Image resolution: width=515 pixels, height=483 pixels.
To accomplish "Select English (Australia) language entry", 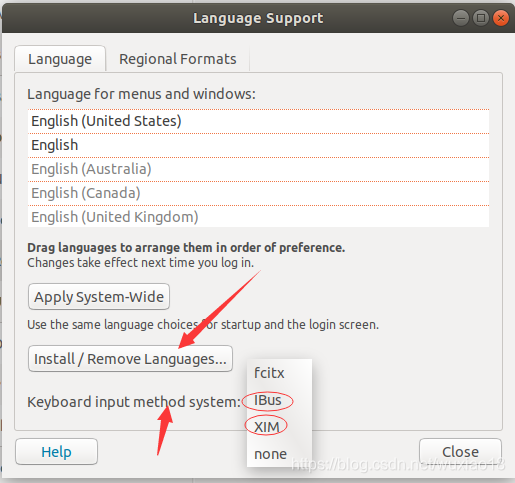I will (258, 169).
